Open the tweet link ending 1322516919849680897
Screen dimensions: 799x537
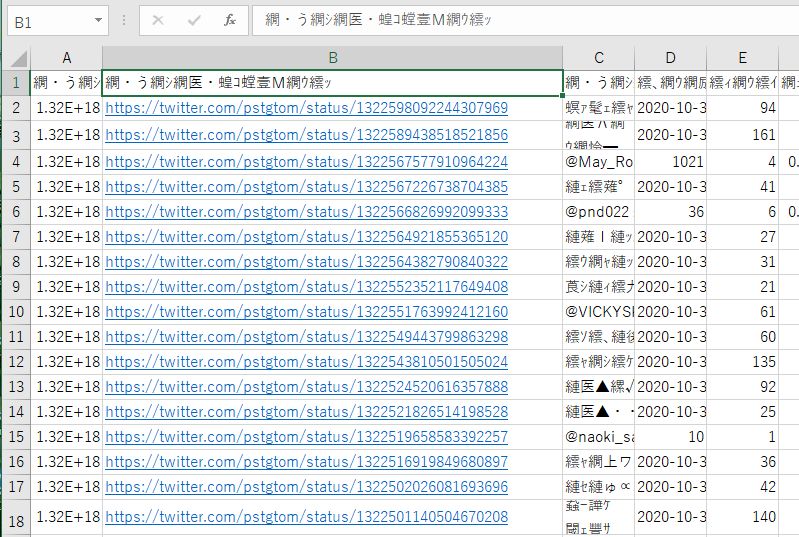tap(307, 462)
